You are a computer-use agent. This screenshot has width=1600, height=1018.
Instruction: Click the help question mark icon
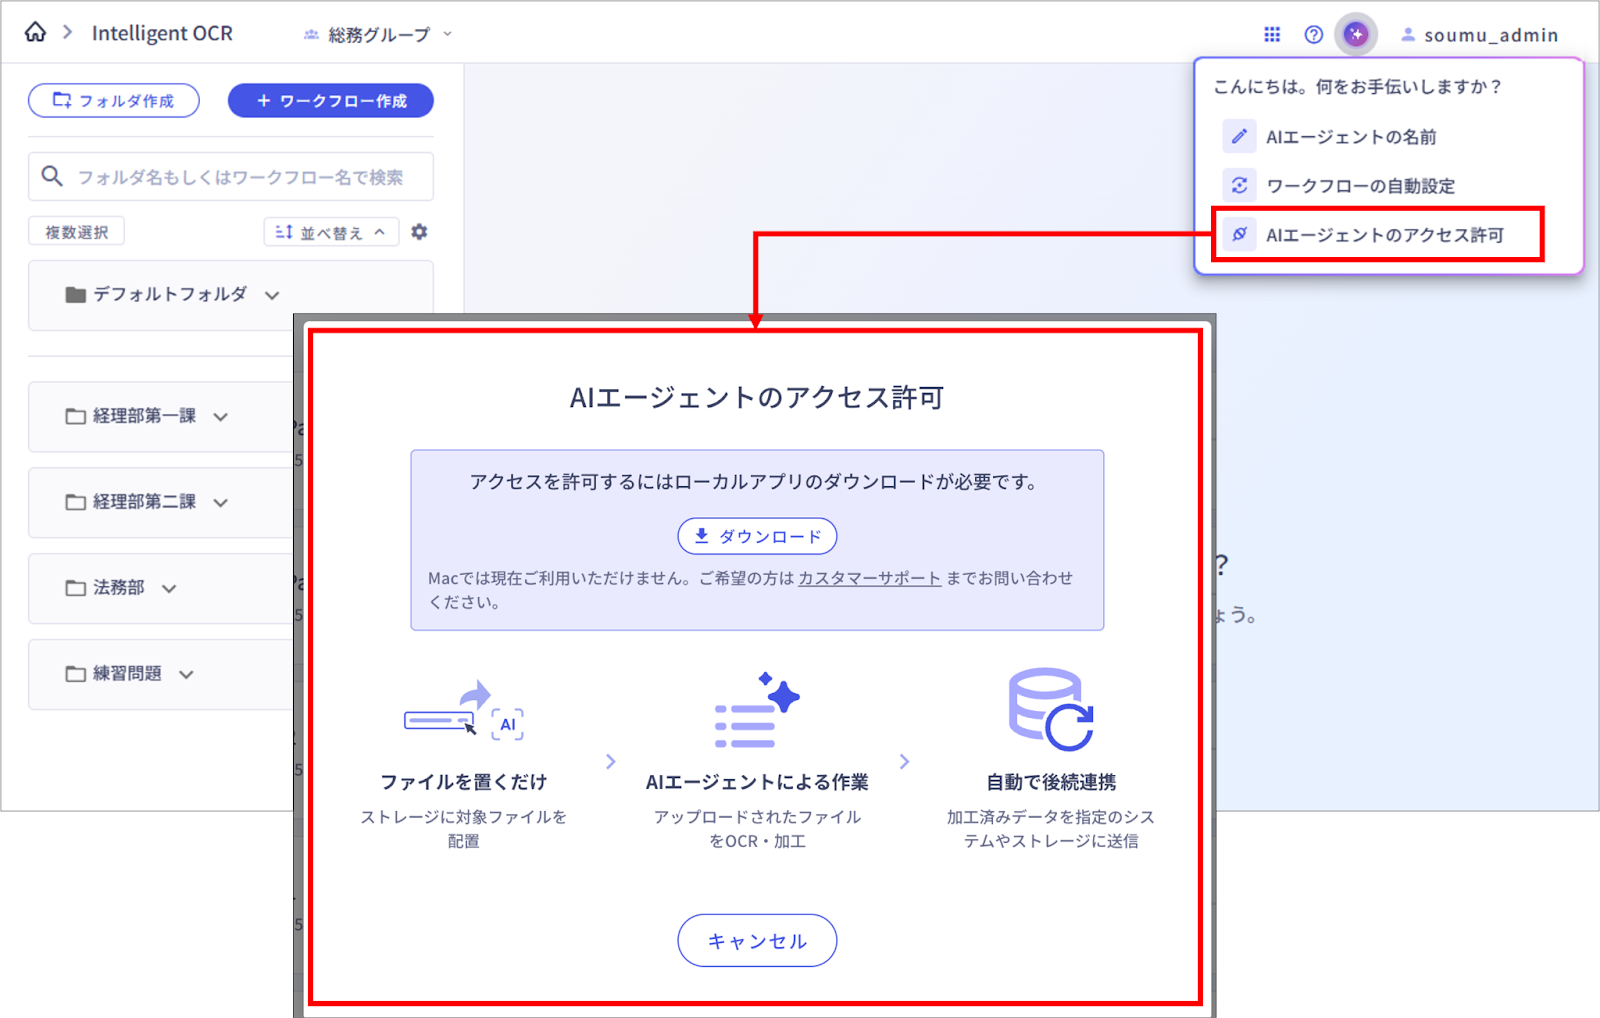tap(1314, 35)
